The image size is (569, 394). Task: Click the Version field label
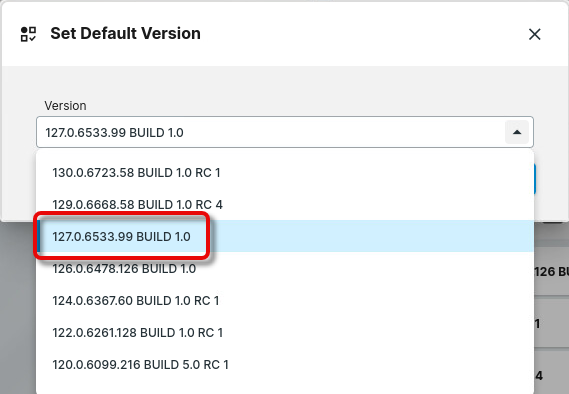pyautogui.click(x=65, y=106)
